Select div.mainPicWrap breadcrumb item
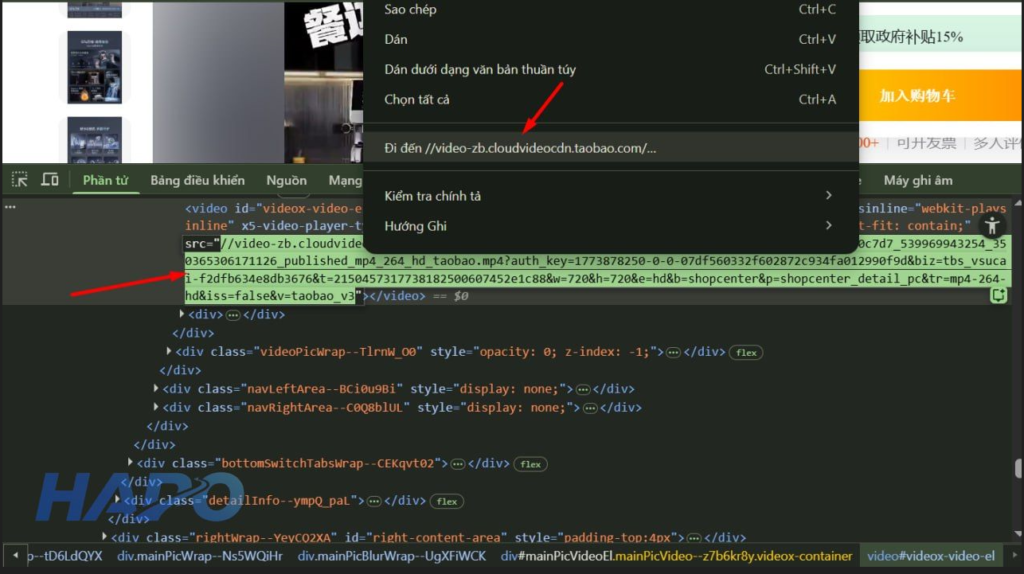Viewport: 1024px width, 574px height. [x=200, y=556]
